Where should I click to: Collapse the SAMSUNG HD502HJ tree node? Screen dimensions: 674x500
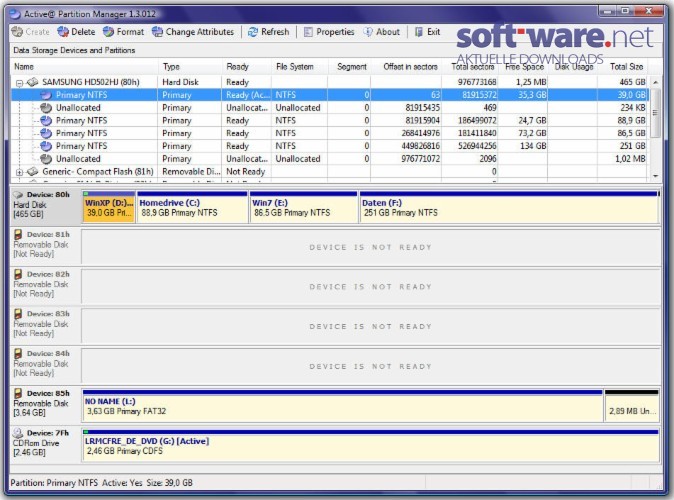pyautogui.click(x=19, y=82)
